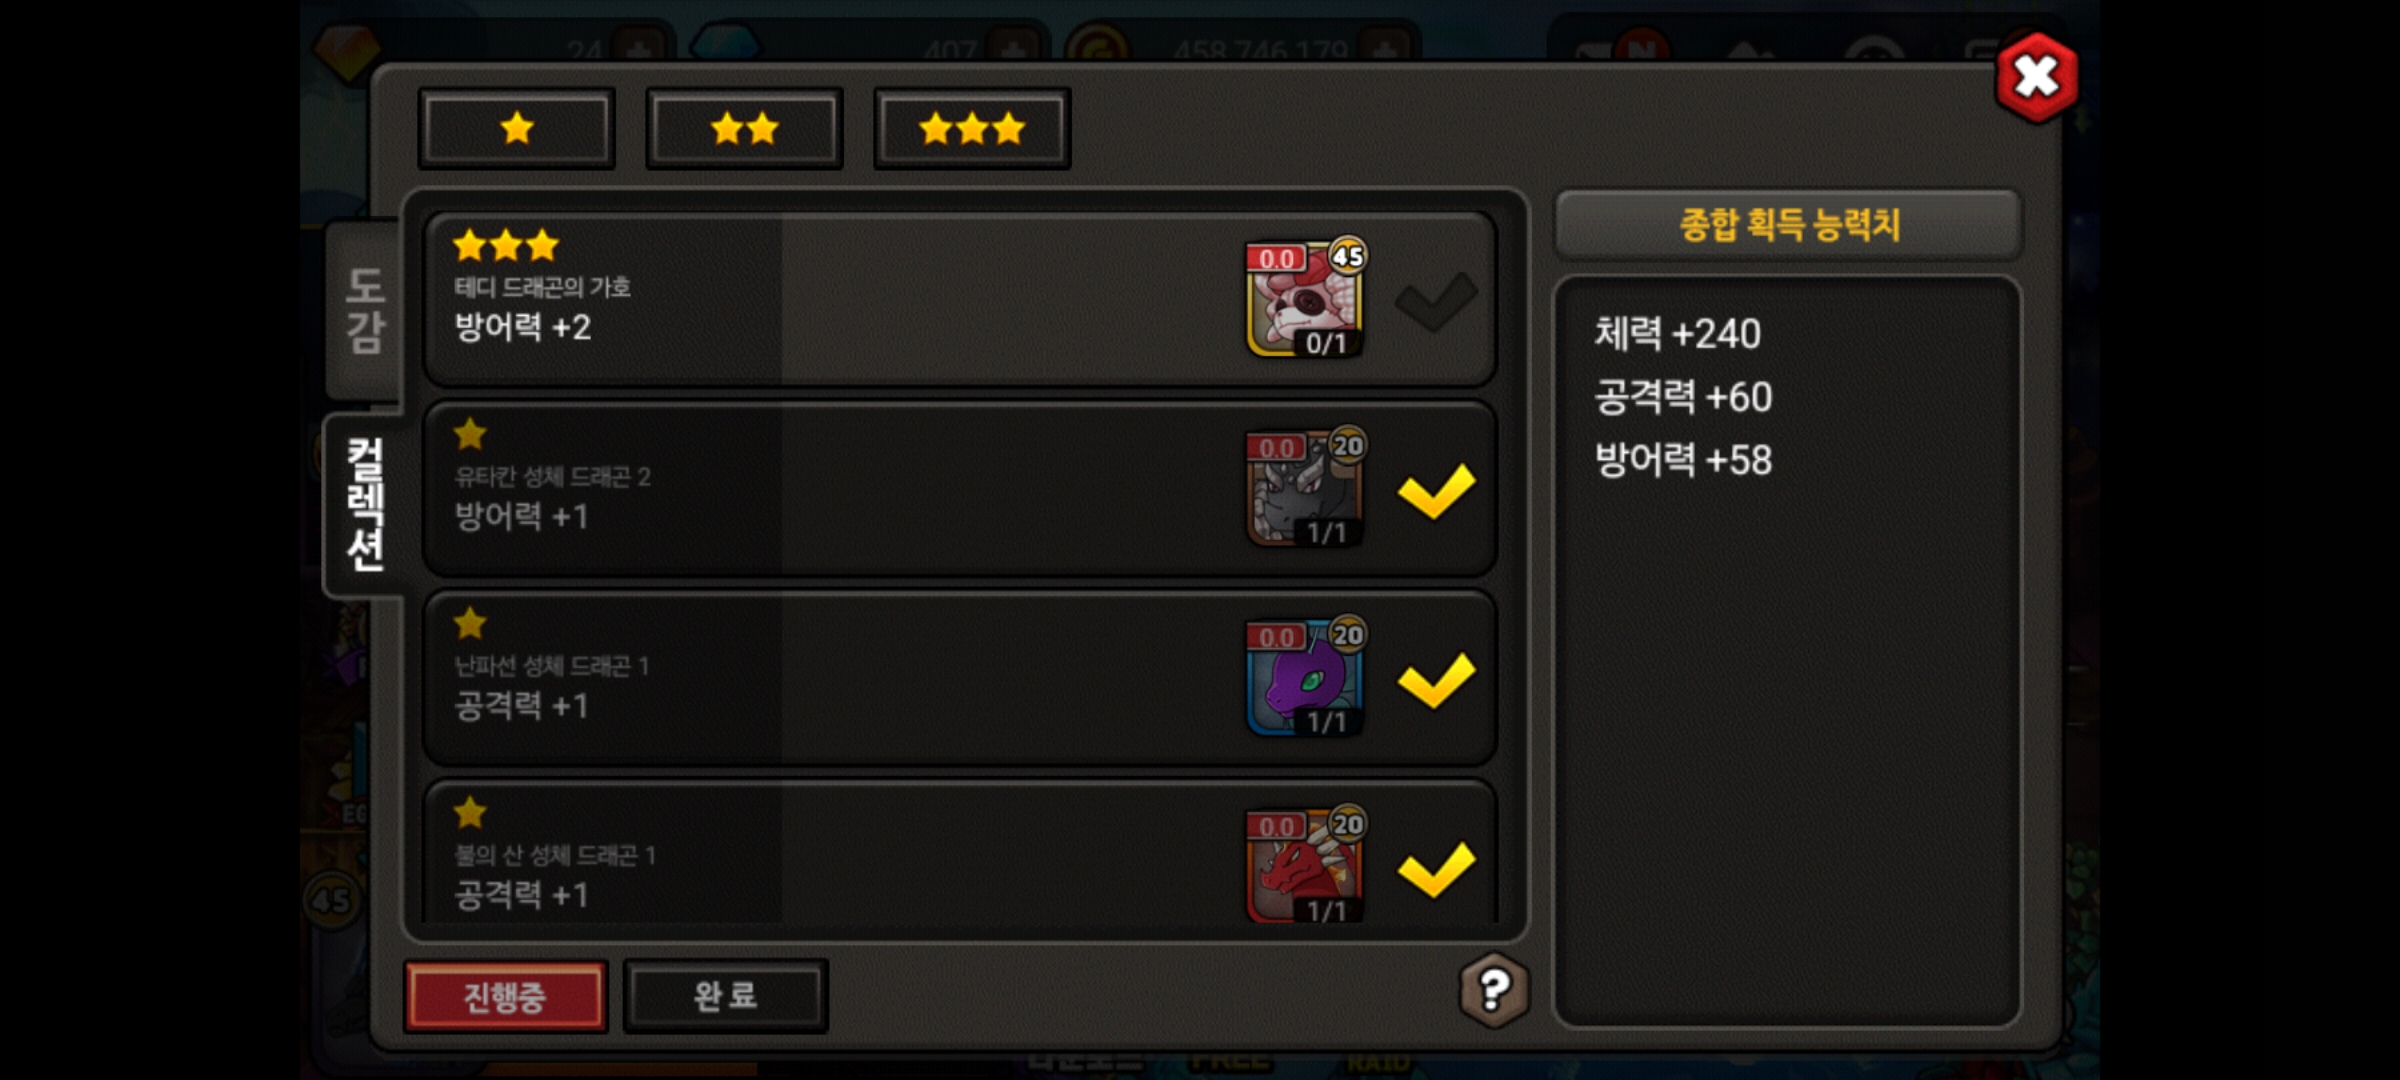Tap the gold star on the Yutakan entry
2400x1080 pixels.
point(470,434)
